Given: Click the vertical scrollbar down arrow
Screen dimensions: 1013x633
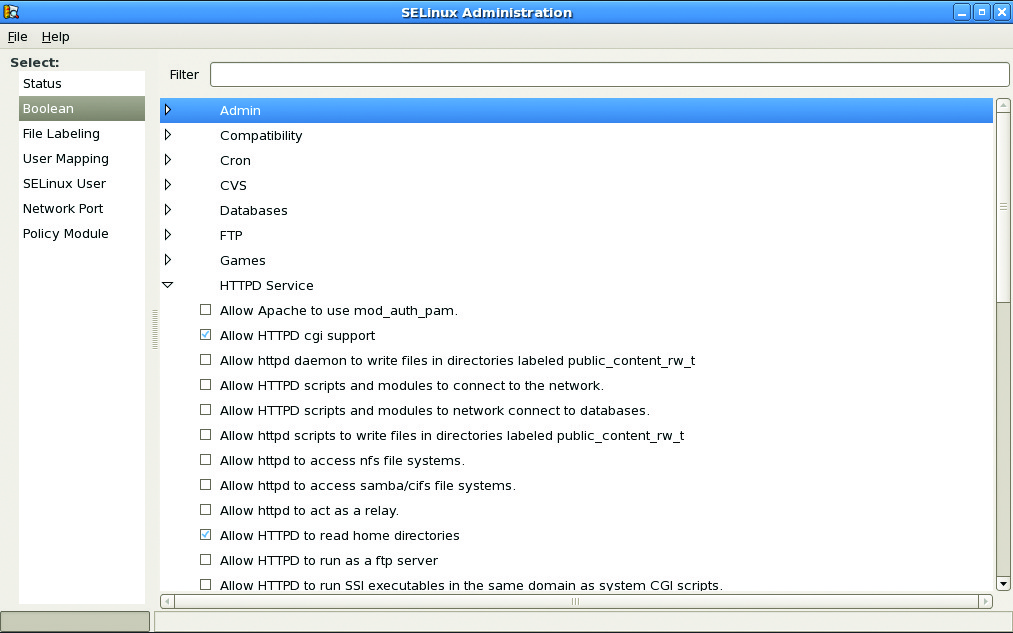Looking at the screenshot, I should (1003, 583).
